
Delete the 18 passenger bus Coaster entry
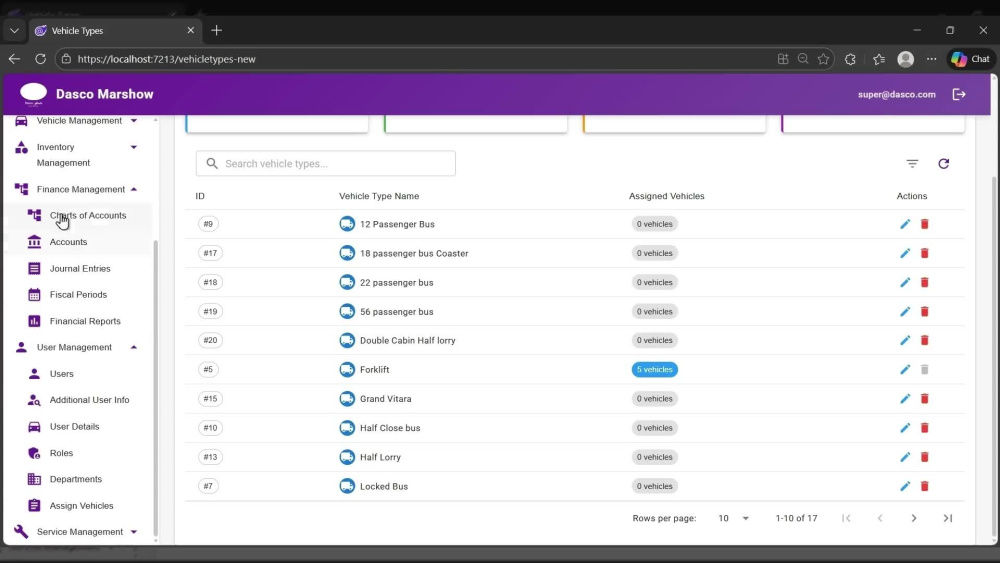pyautogui.click(x=925, y=253)
